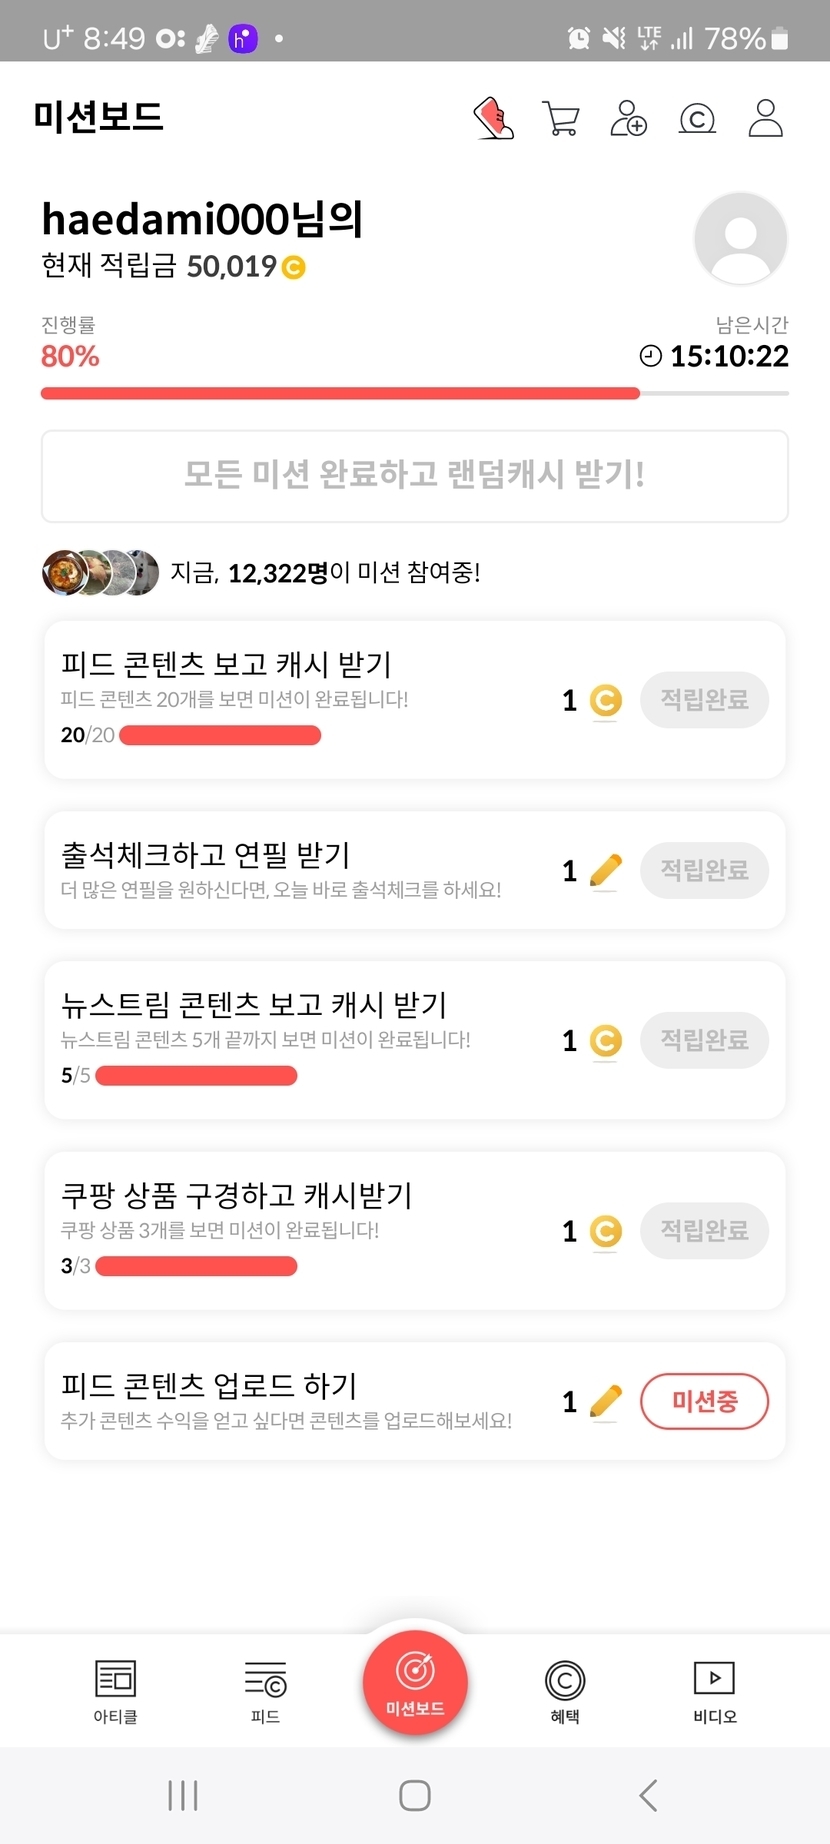Image resolution: width=830 pixels, height=1844 pixels.
Task: Tap the coin icon beside current 적립금
Action: tap(293, 267)
